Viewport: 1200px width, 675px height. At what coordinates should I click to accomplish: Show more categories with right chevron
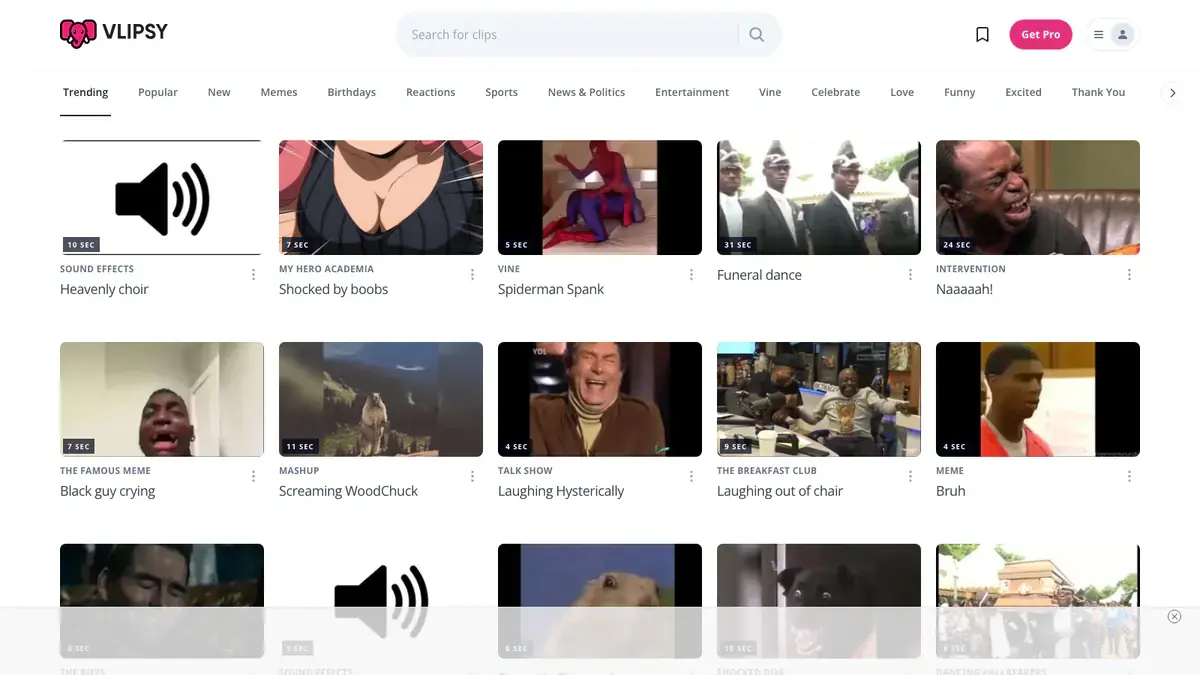pos(1172,92)
